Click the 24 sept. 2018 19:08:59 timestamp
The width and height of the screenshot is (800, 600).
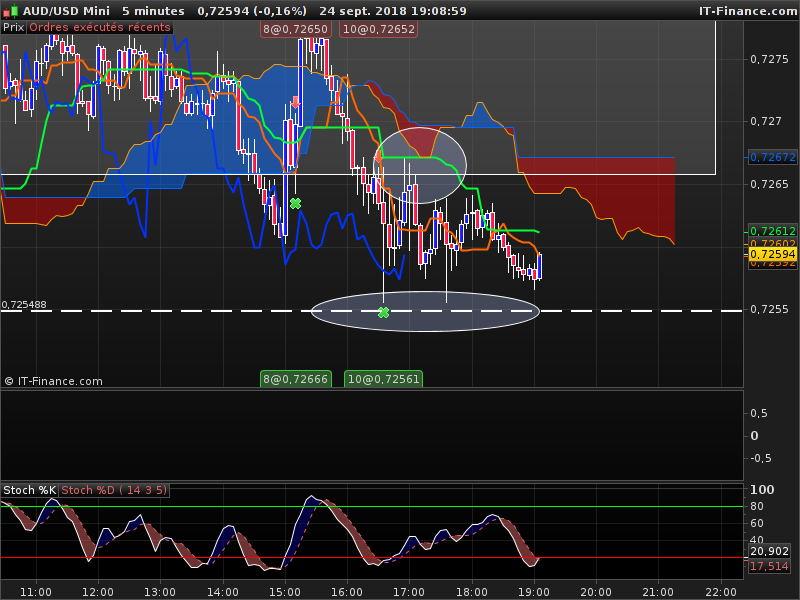[393, 11]
